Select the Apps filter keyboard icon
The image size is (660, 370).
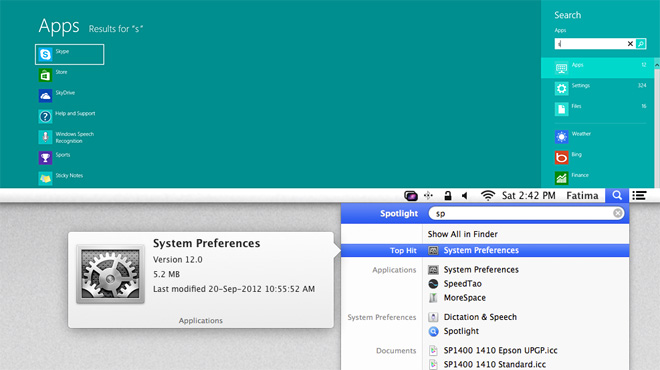562,68
